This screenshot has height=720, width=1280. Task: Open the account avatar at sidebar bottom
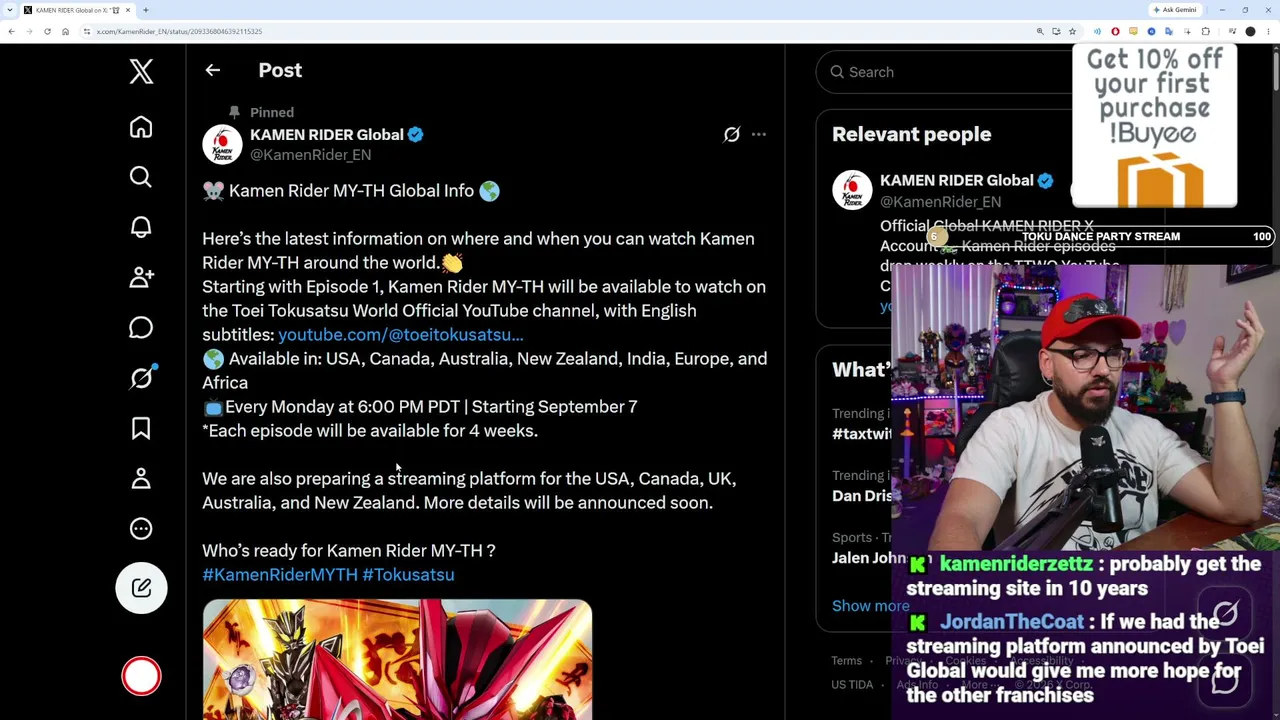click(x=141, y=676)
